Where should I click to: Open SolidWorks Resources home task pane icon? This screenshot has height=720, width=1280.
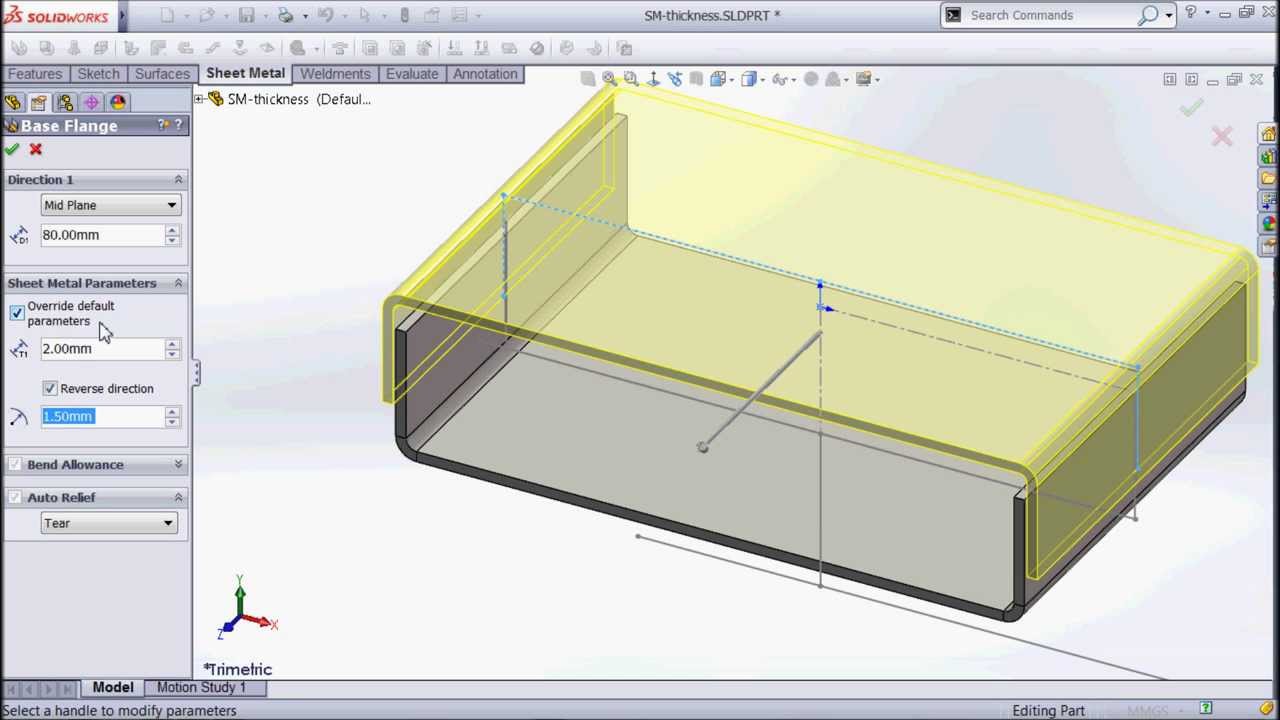(x=1269, y=134)
